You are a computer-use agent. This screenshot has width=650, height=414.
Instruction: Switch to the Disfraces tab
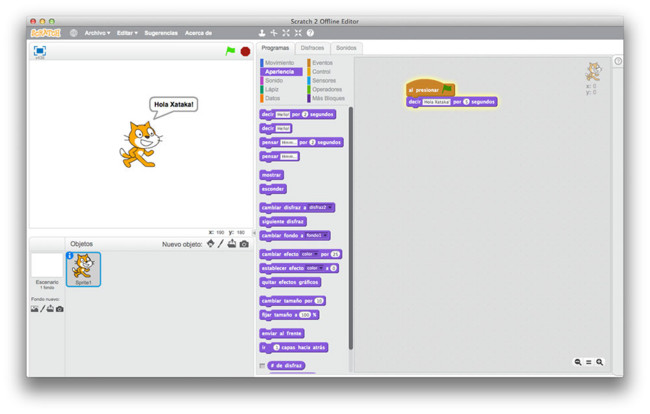(312, 48)
